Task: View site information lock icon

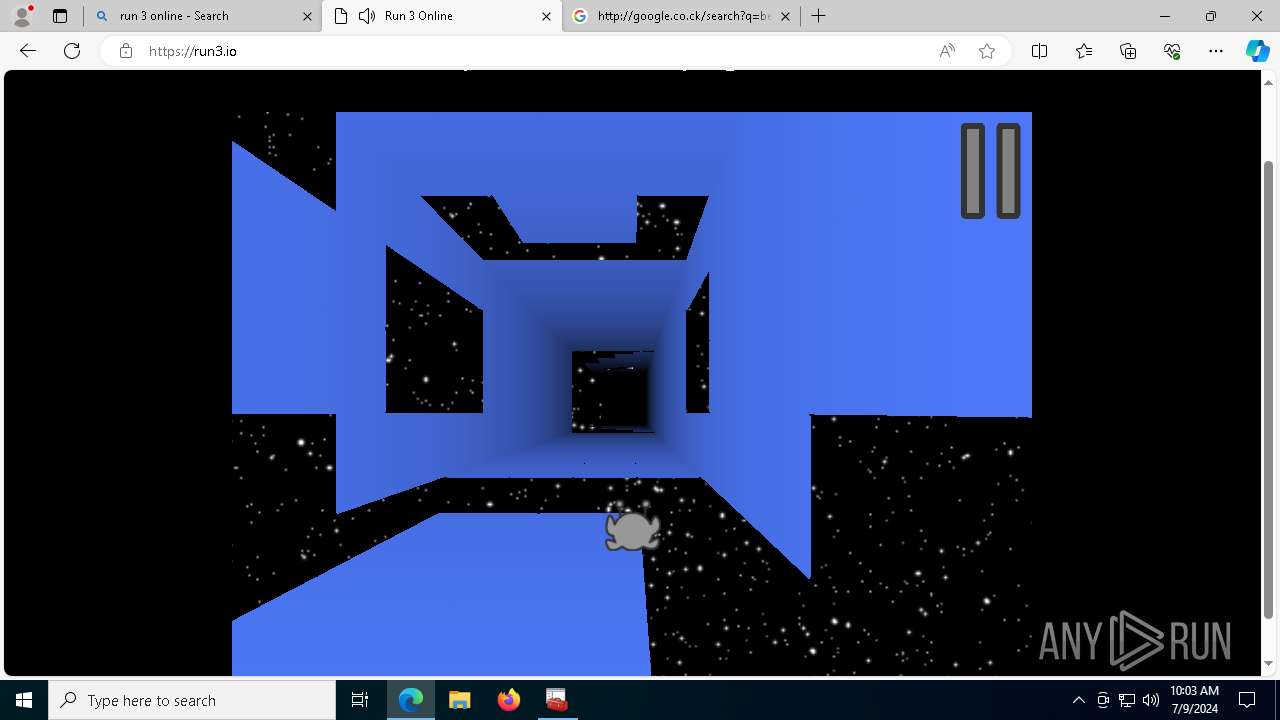Action: click(126, 51)
